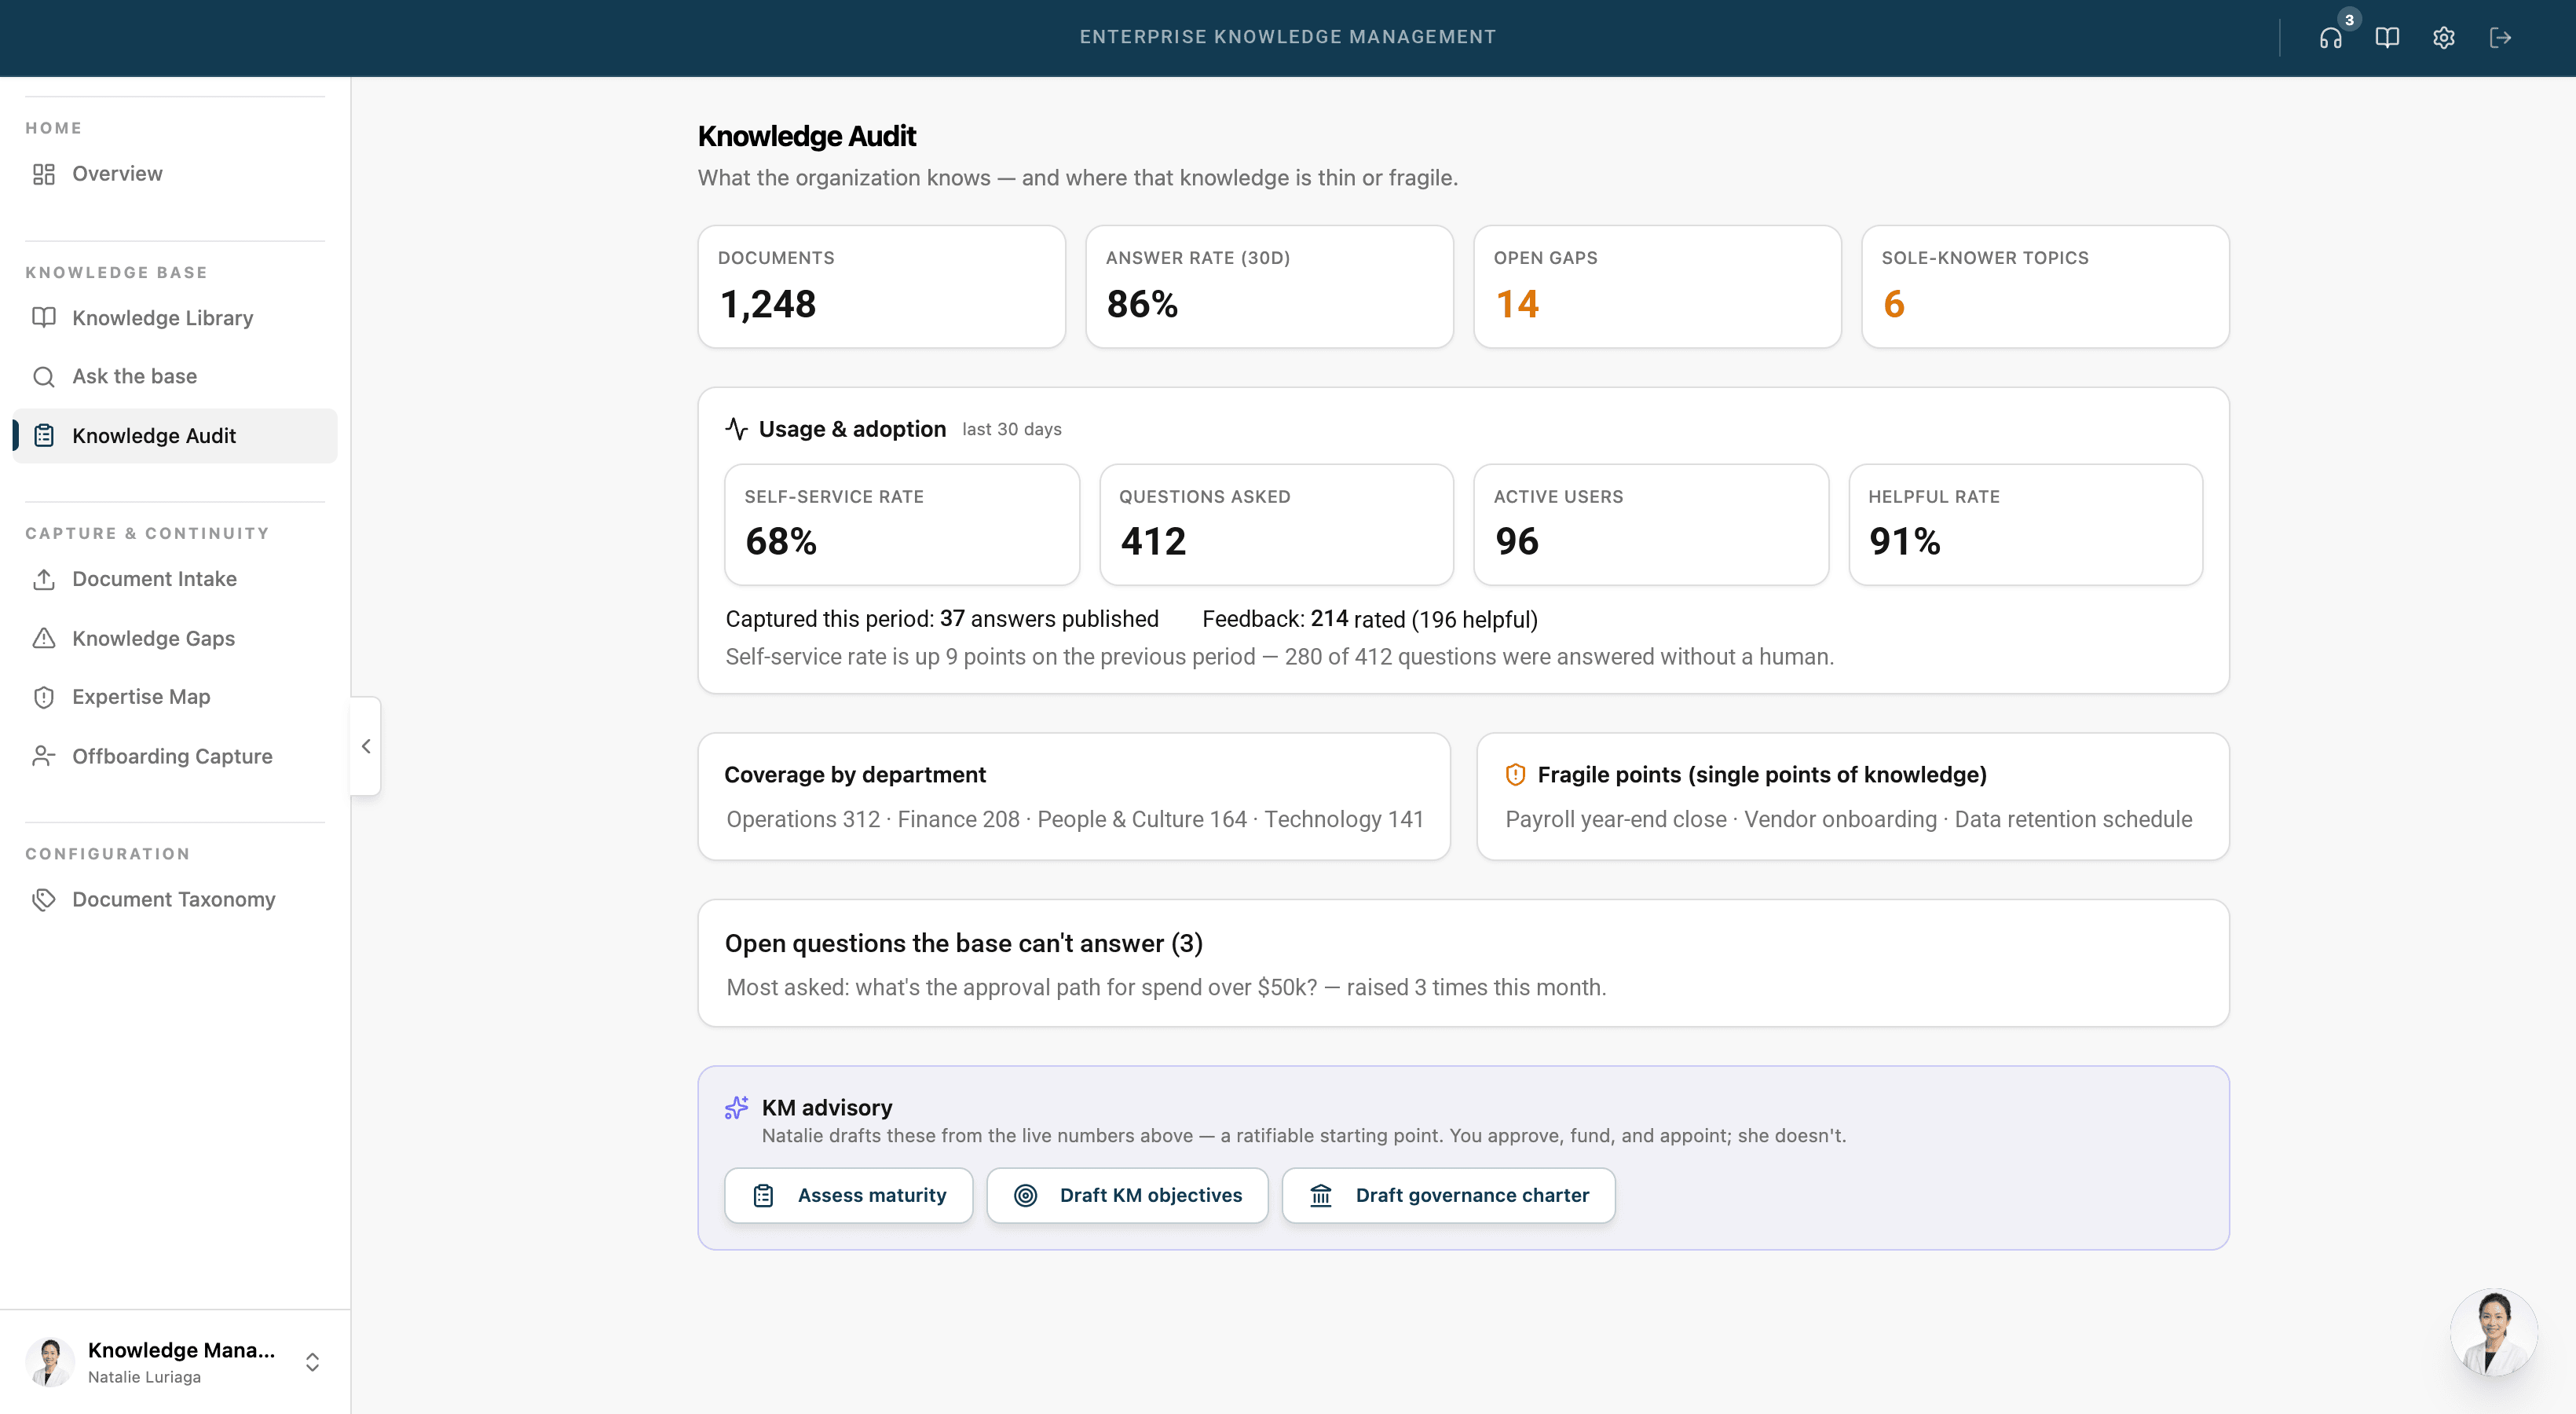Image resolution: width=2576 pixels, height=1414 pixels.
Task: Open the Open Gaps 14 card
Action: (x=1657, y=287)
